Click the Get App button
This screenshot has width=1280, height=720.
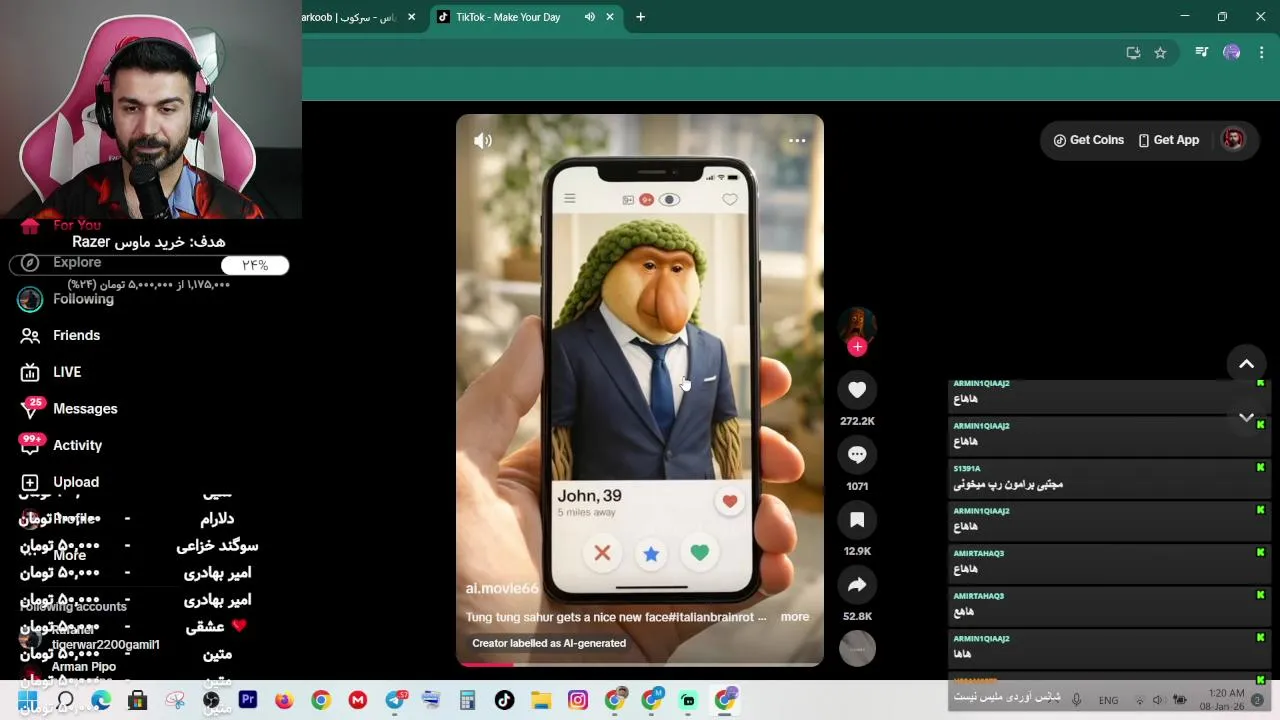[x=1168, y=140]
